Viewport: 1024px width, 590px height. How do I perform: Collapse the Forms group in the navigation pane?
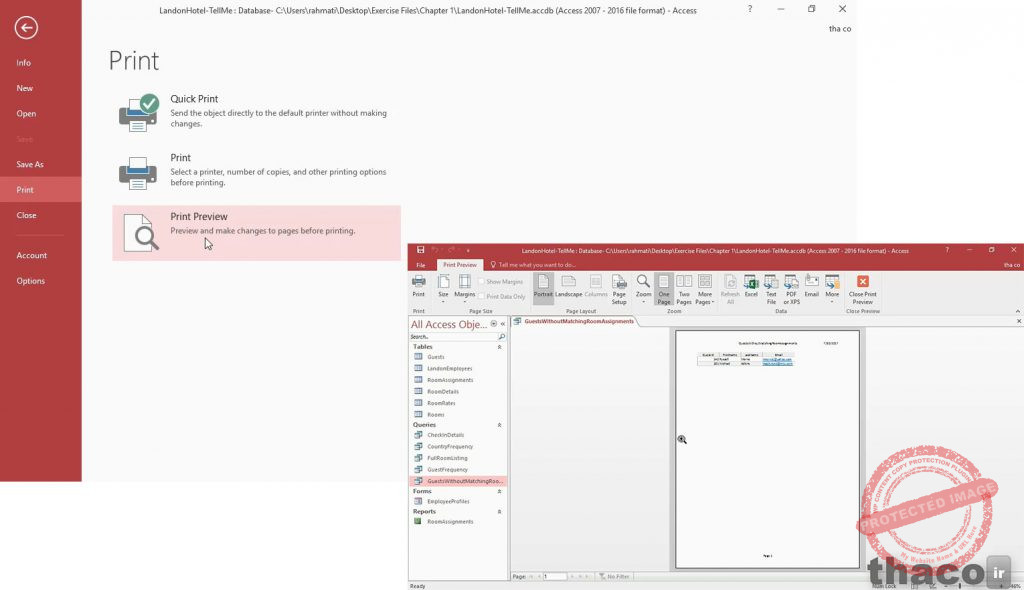[500, 491]
